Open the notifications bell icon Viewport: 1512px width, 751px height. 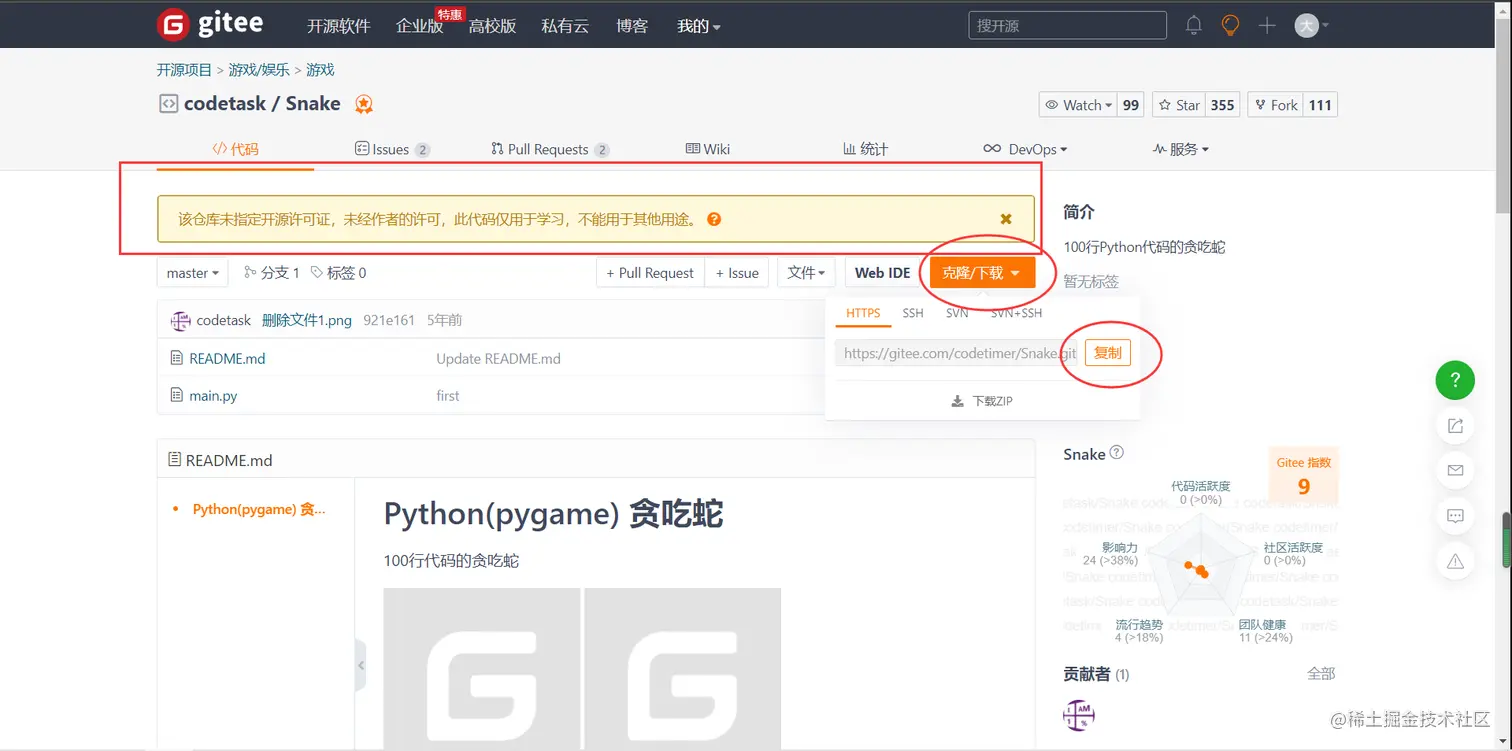tap(1193, 26)
